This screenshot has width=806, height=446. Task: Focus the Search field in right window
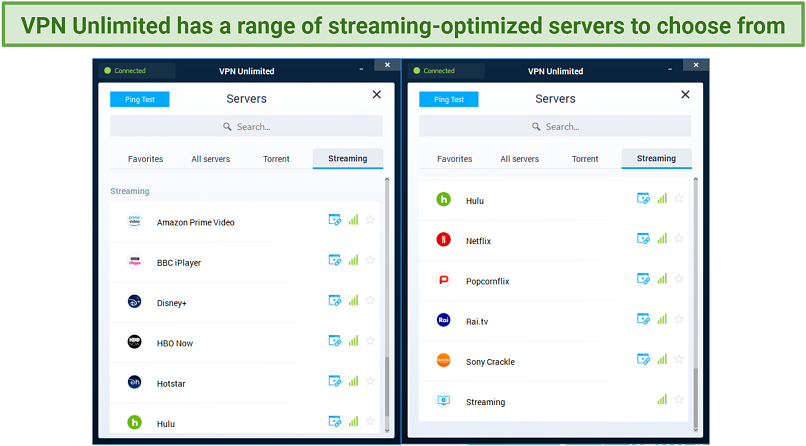[555, 126]
